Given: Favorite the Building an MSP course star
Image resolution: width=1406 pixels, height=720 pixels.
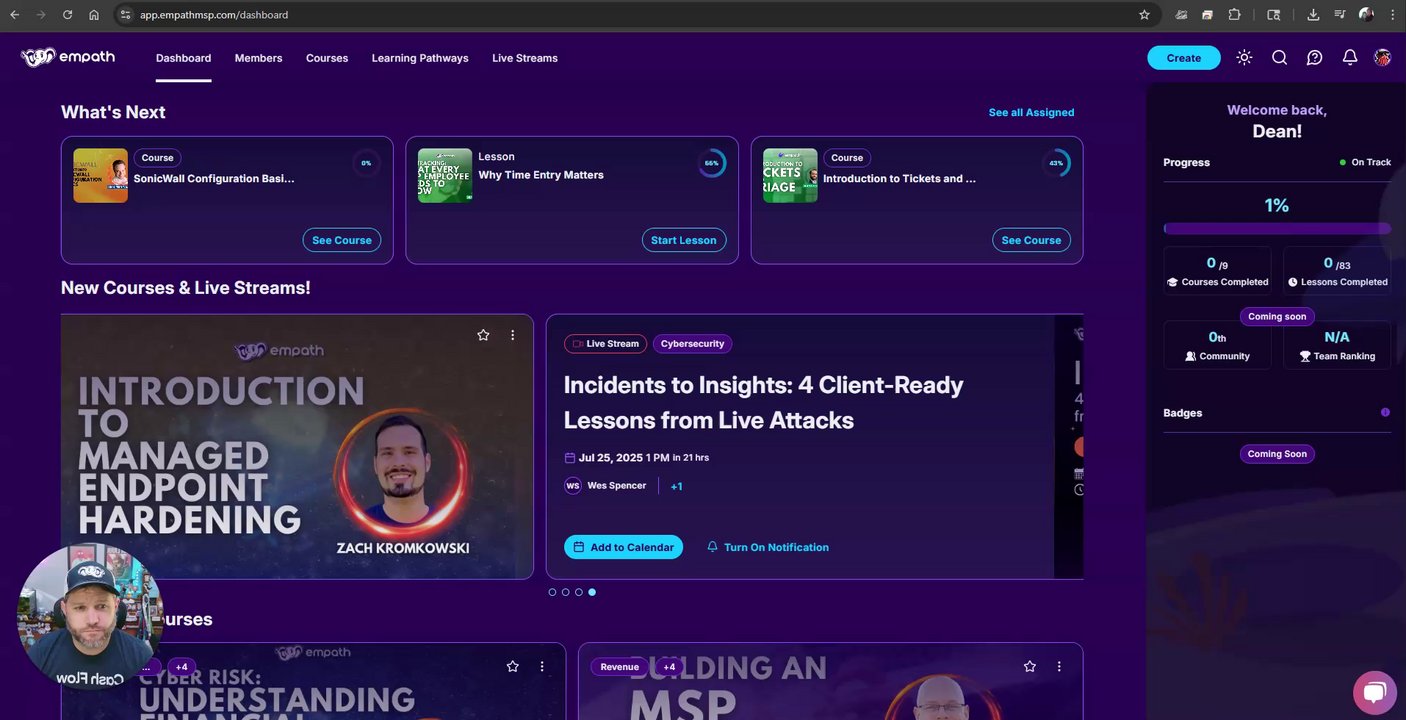Looking at the screenshot, I should point(1030,666).
